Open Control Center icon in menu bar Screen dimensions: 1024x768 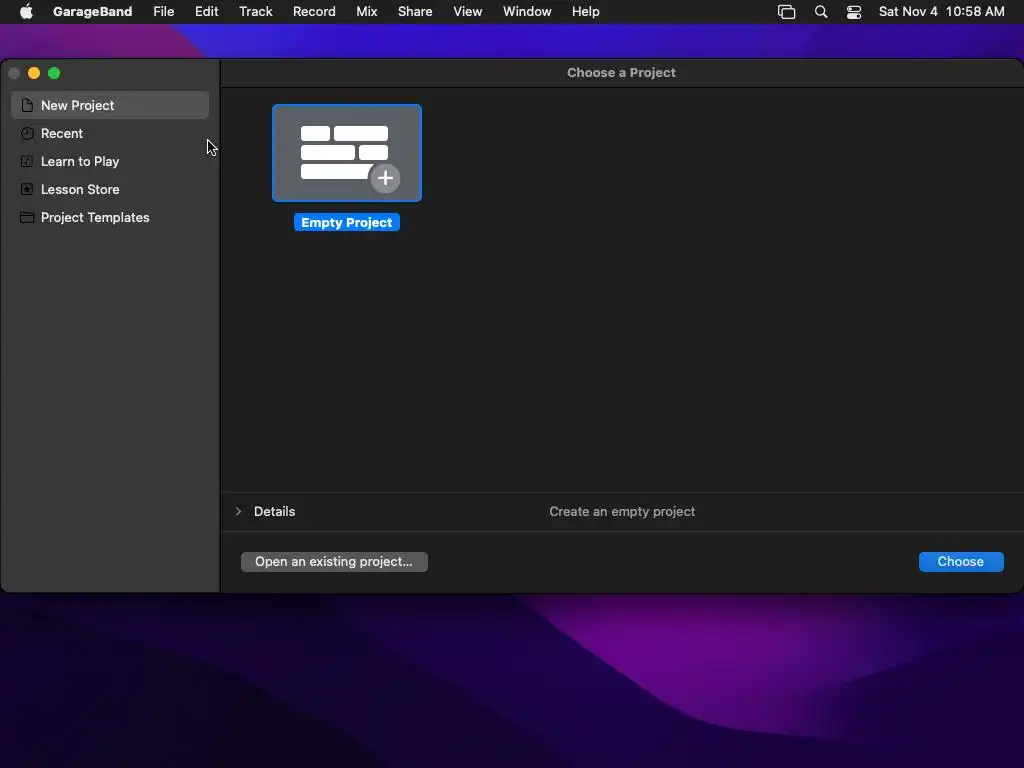click(x=854, y=12)
